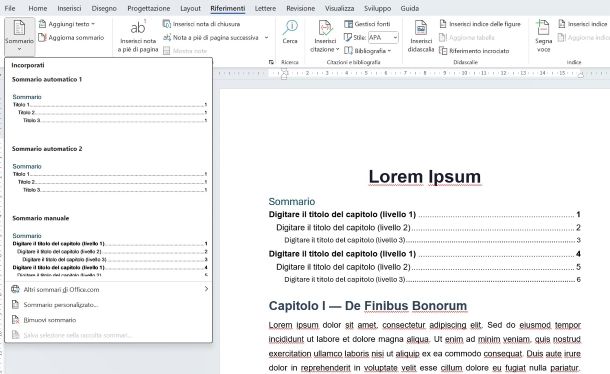Select Altri sommari di Office.com menu entry
Viewport: 610px width, 374px height.
109,289
